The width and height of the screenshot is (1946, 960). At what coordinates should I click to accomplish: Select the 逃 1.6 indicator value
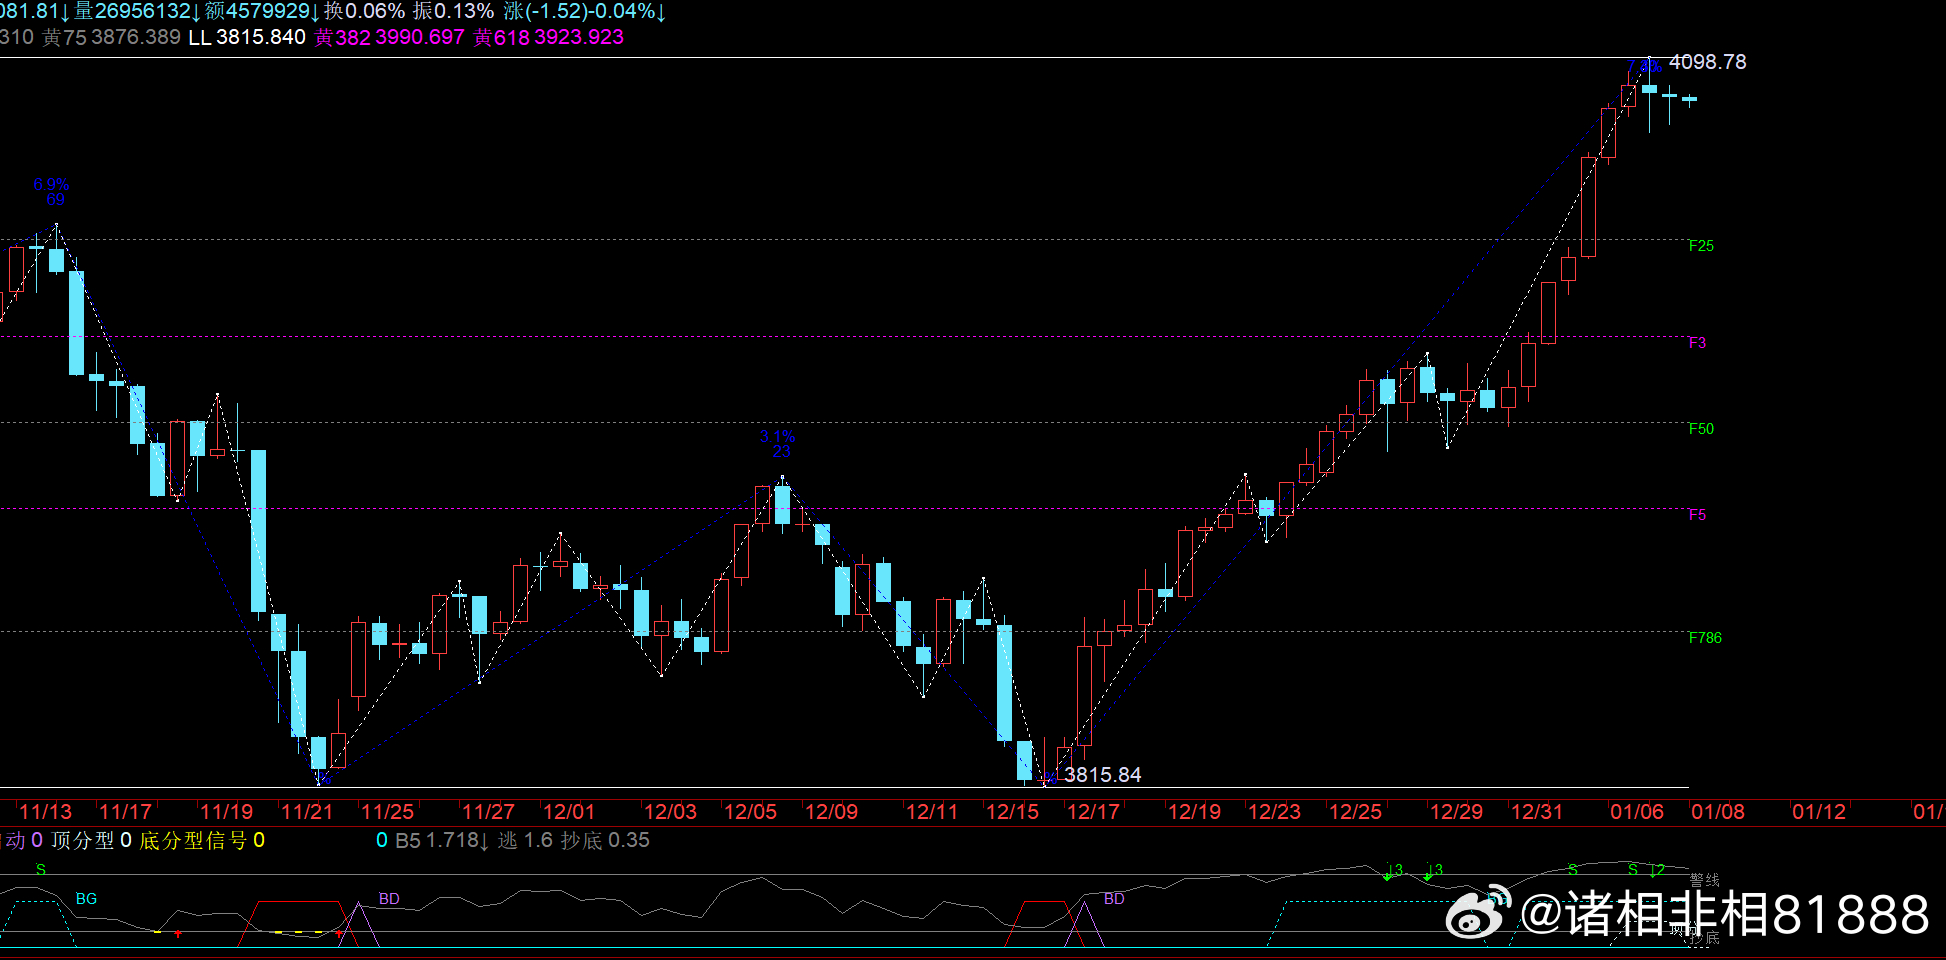click(x=525, y=841)
